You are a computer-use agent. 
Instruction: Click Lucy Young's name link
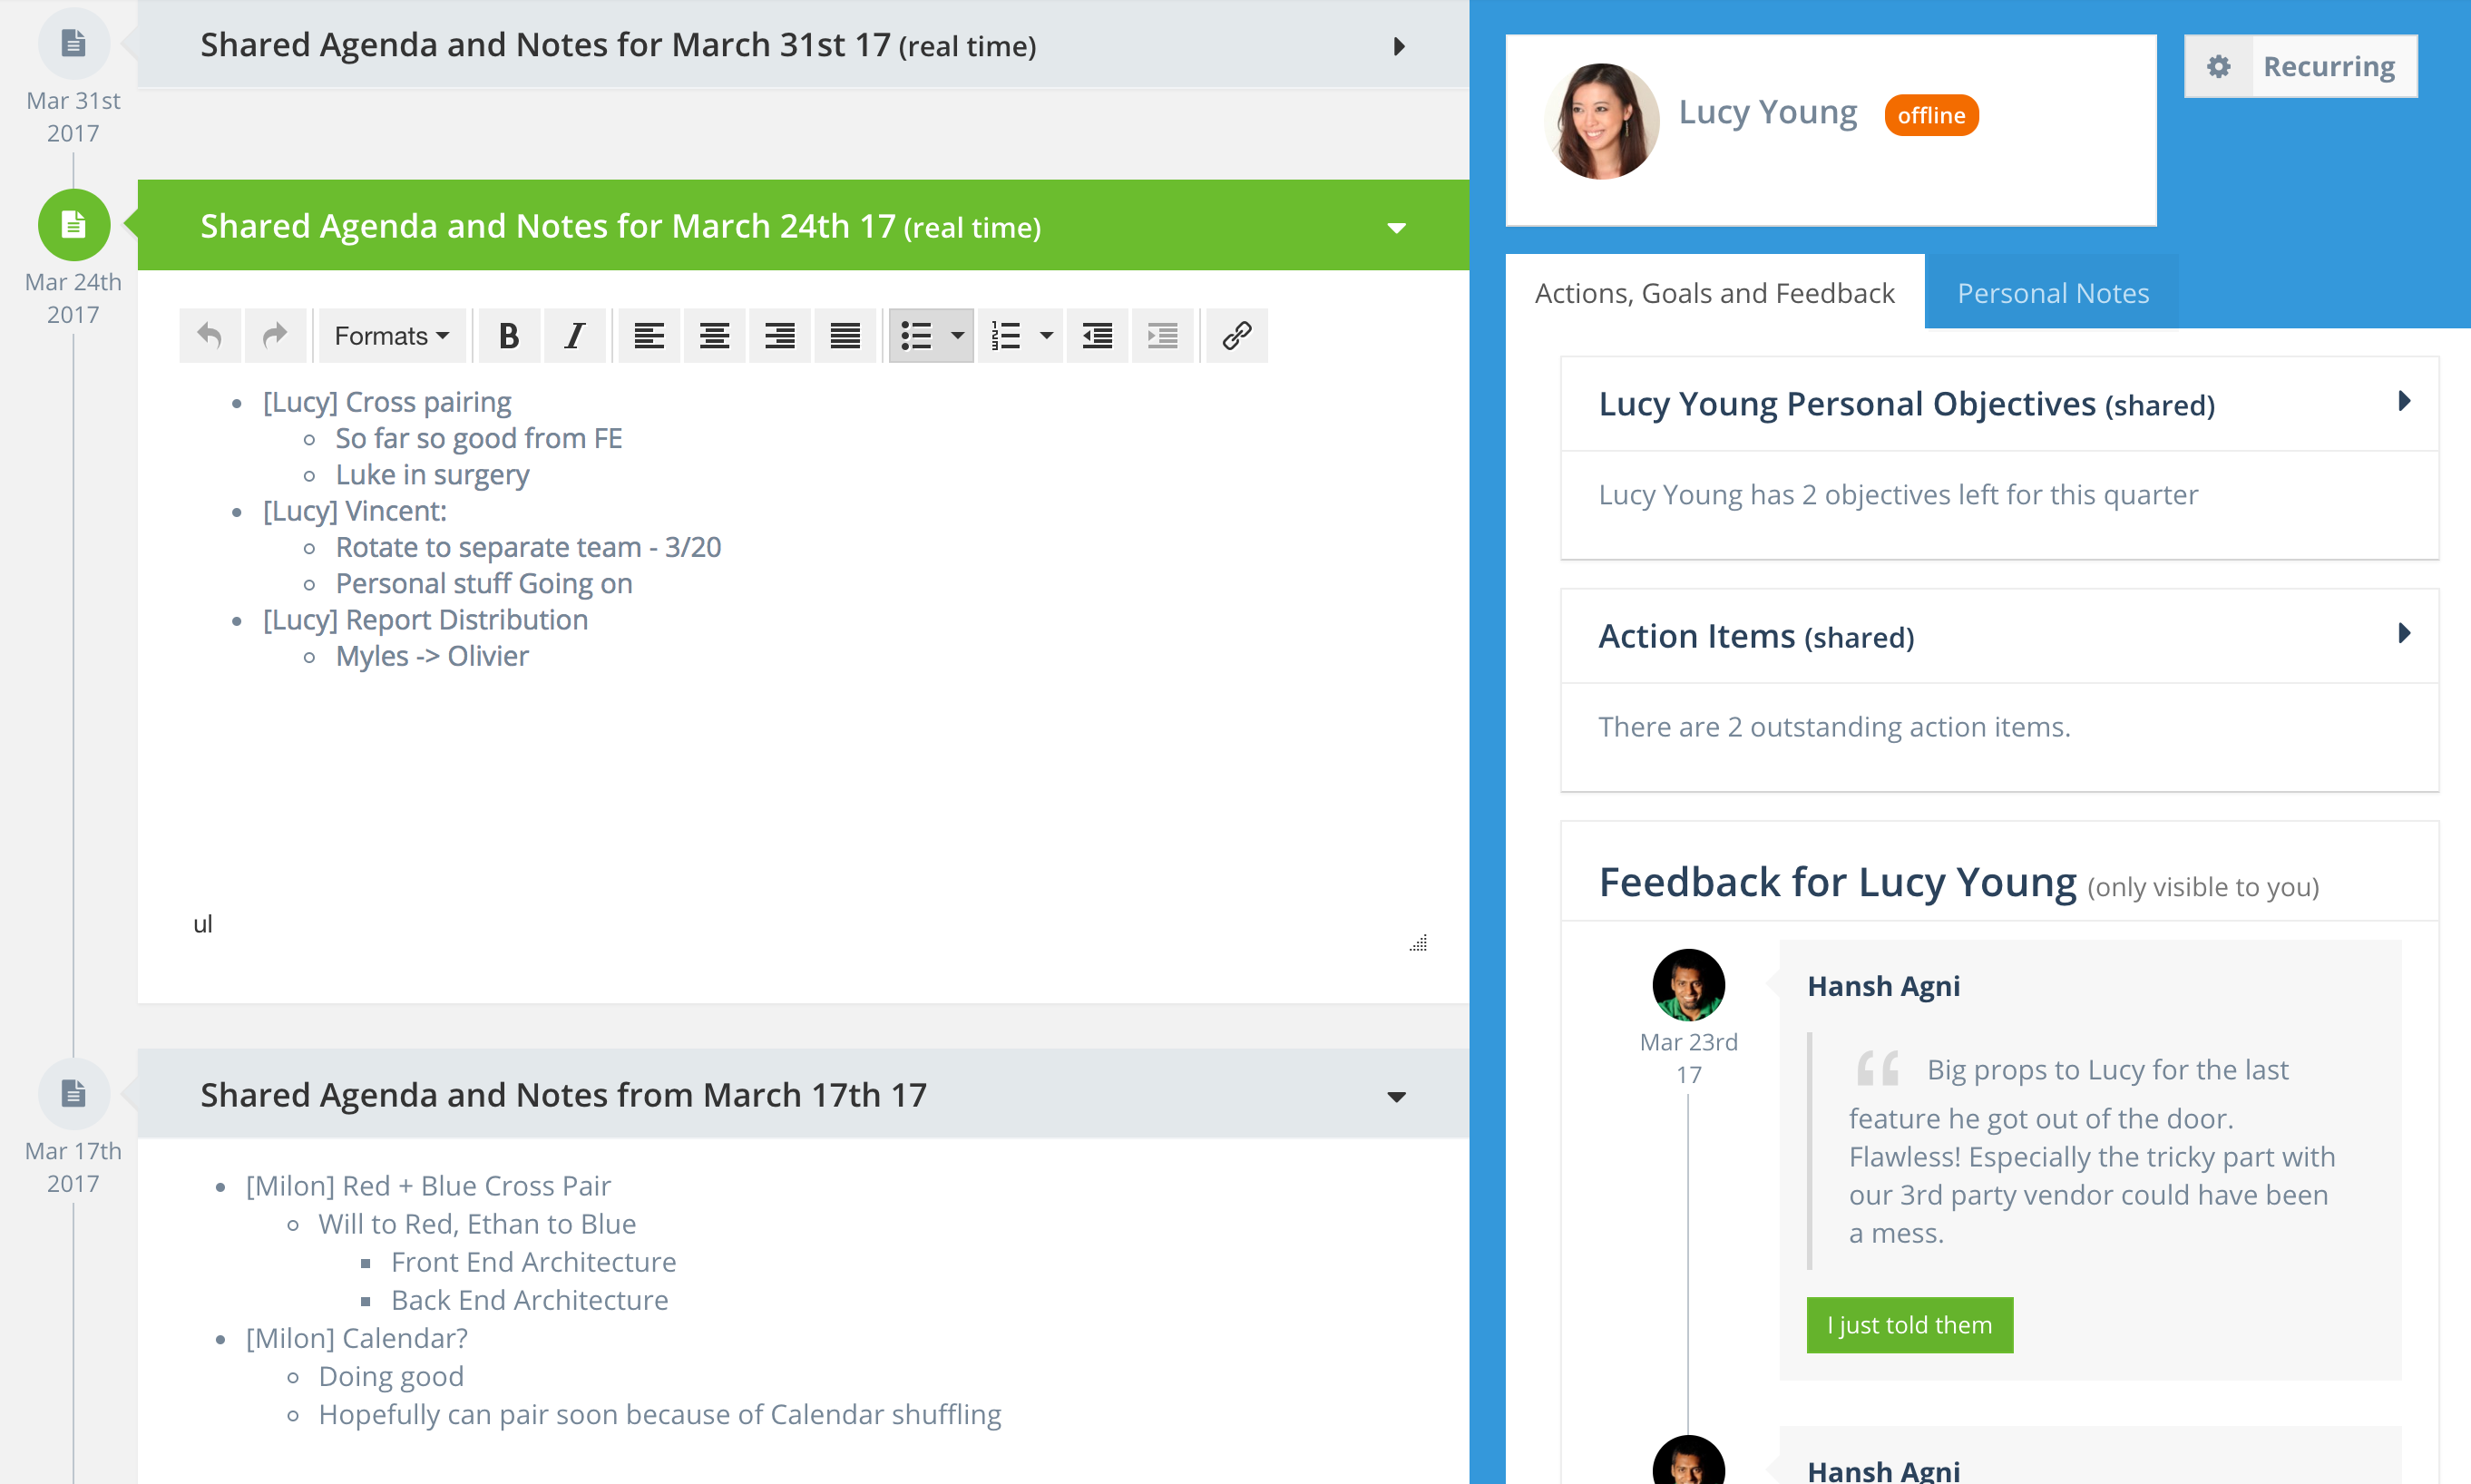click(1767, 112)
